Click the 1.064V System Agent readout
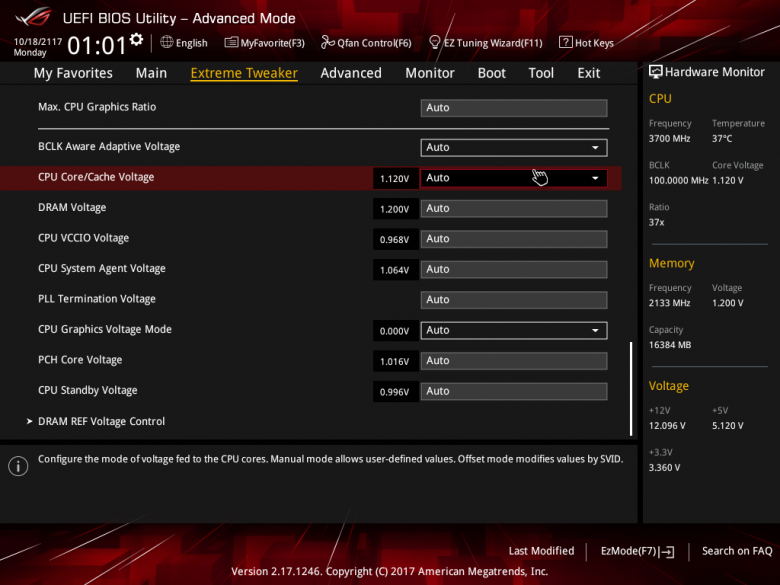780x585 pixels. 394,270
